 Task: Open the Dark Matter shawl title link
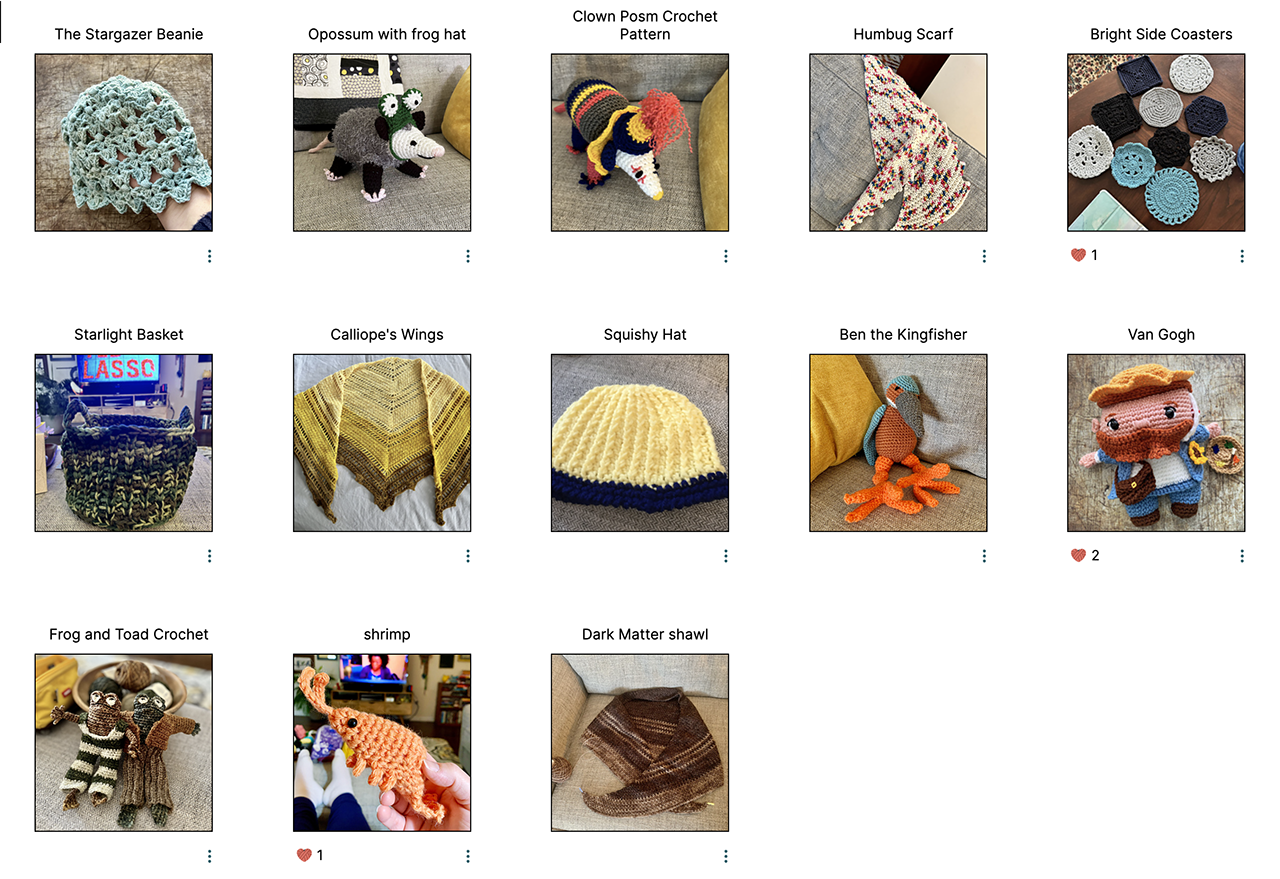coord(645,634)
